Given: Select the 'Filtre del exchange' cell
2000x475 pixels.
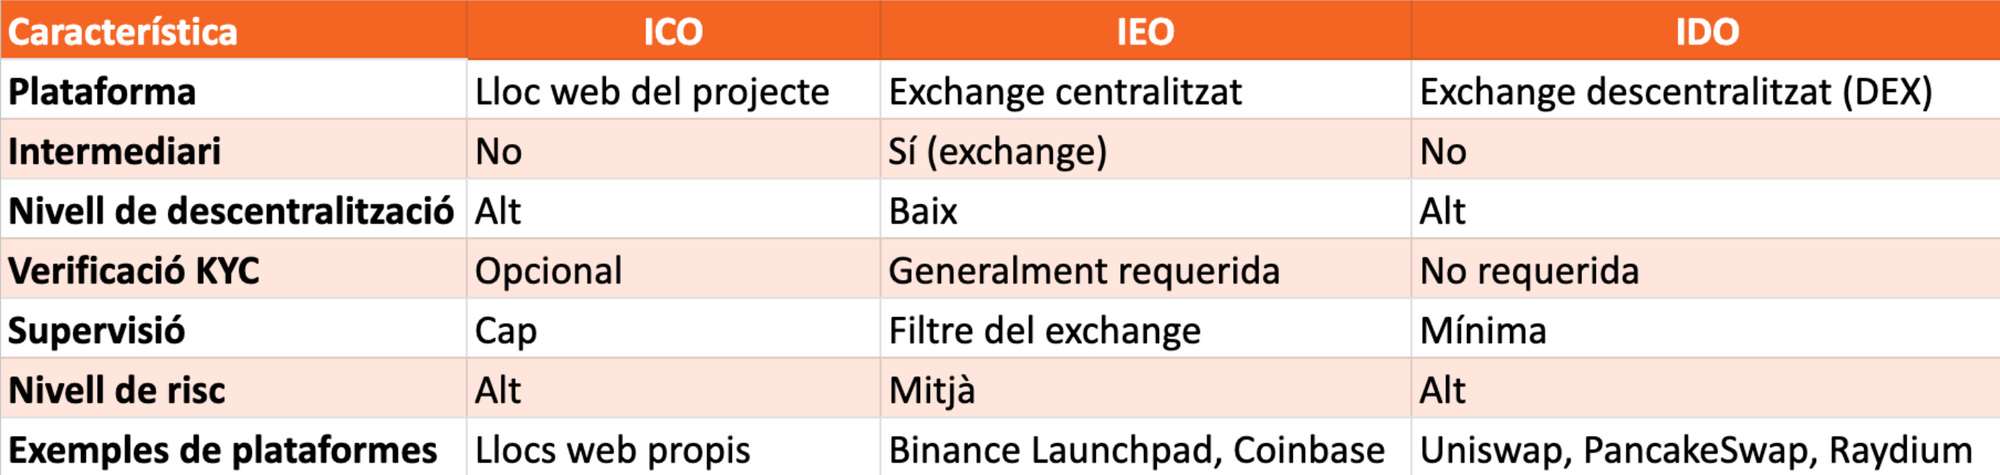Looking at the screenshot, I should tap(1044, 331).
